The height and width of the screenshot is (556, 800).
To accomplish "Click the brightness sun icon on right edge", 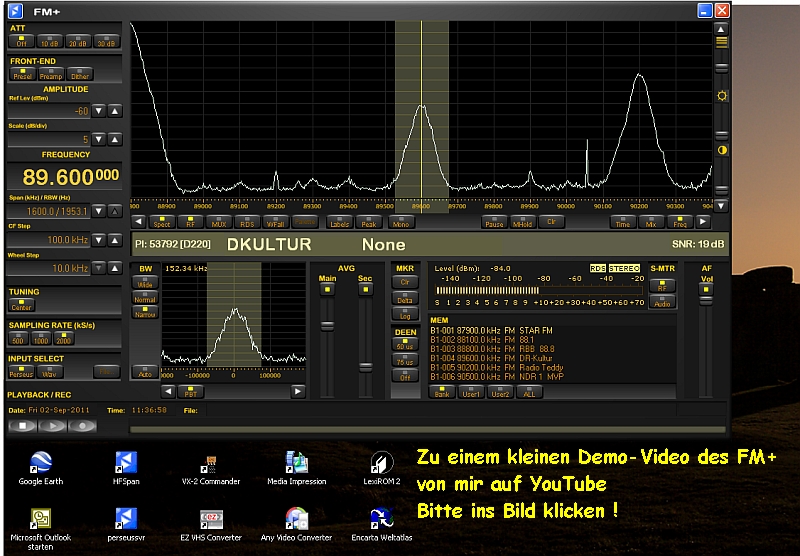I will pyautogui.click(x=721, y=96).
